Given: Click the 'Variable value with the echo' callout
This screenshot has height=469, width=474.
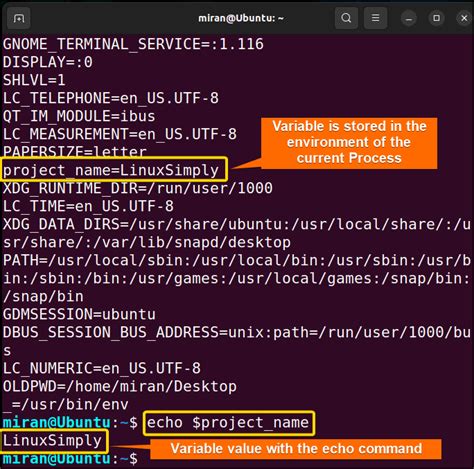Looking at the screenshot, I should pos(296,449).
